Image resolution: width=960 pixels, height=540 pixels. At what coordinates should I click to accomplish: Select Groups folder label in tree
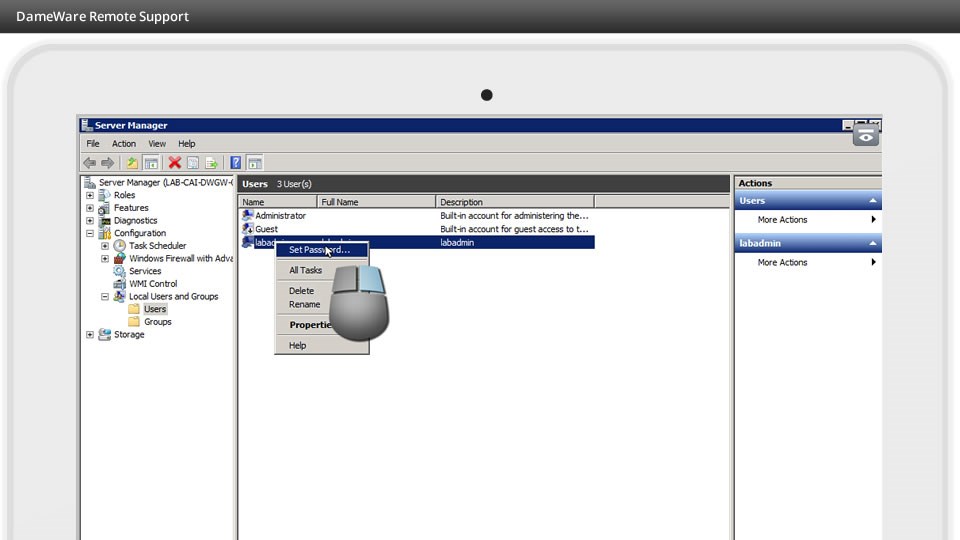point(158,321)
